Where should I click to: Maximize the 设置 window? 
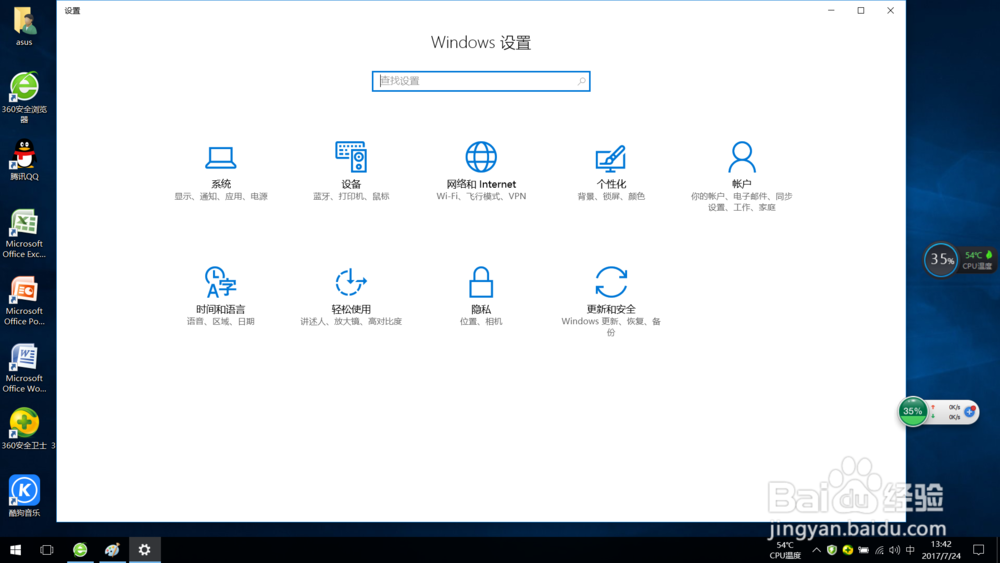[x=861, y=10]
